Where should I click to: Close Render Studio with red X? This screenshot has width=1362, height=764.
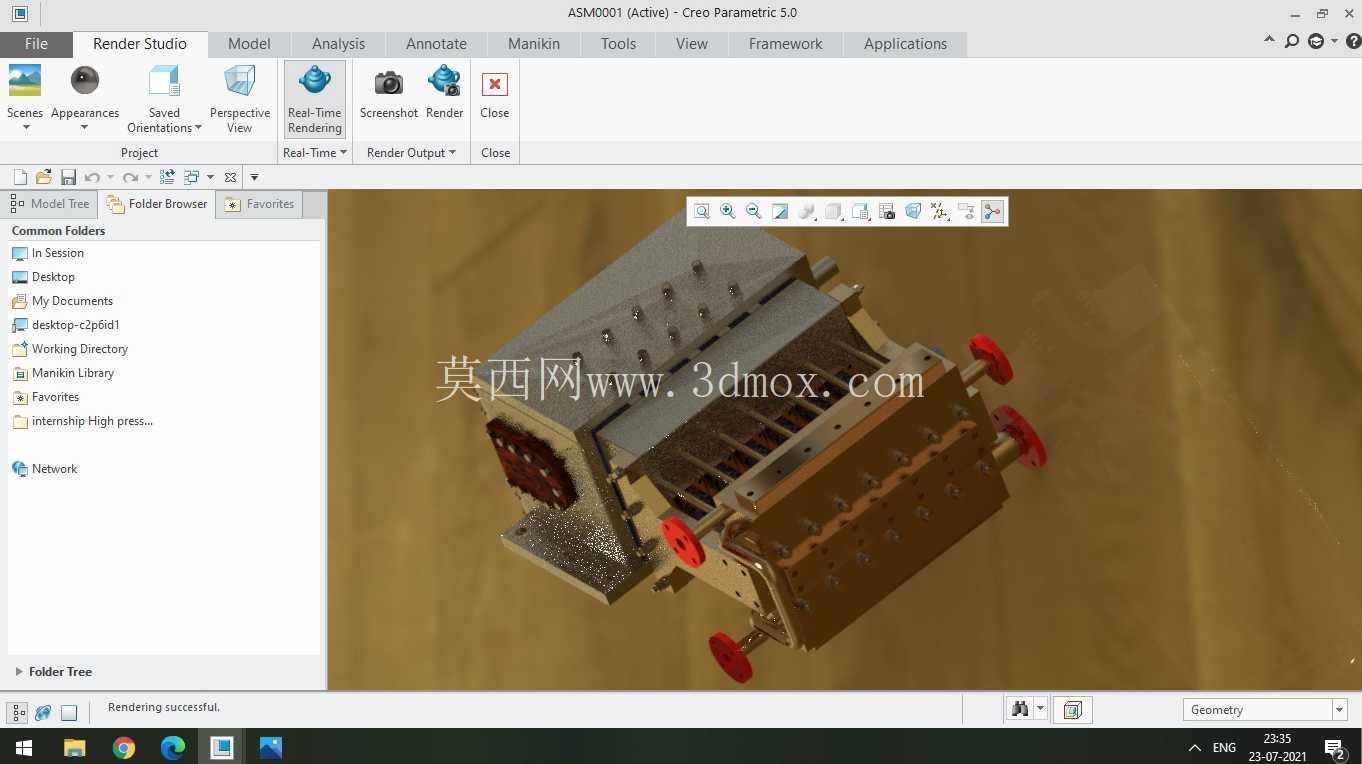(x=494, y=84)
